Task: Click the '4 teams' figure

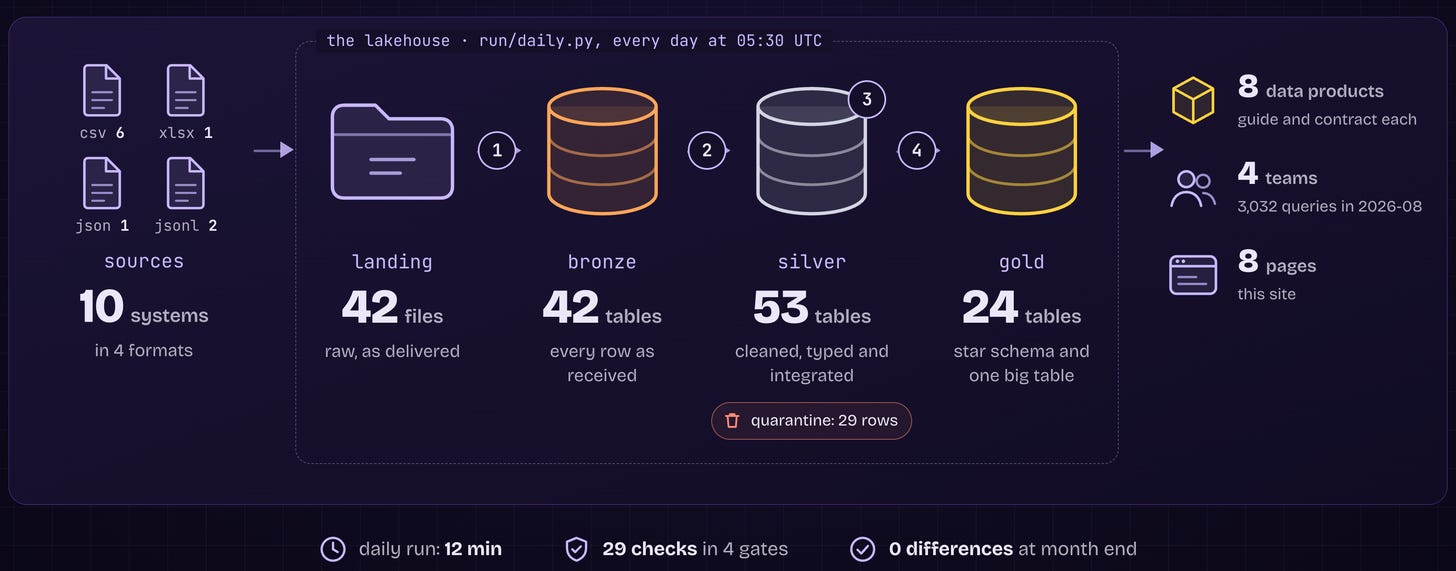Action: pyautogui.click(x=1277, y=175)
